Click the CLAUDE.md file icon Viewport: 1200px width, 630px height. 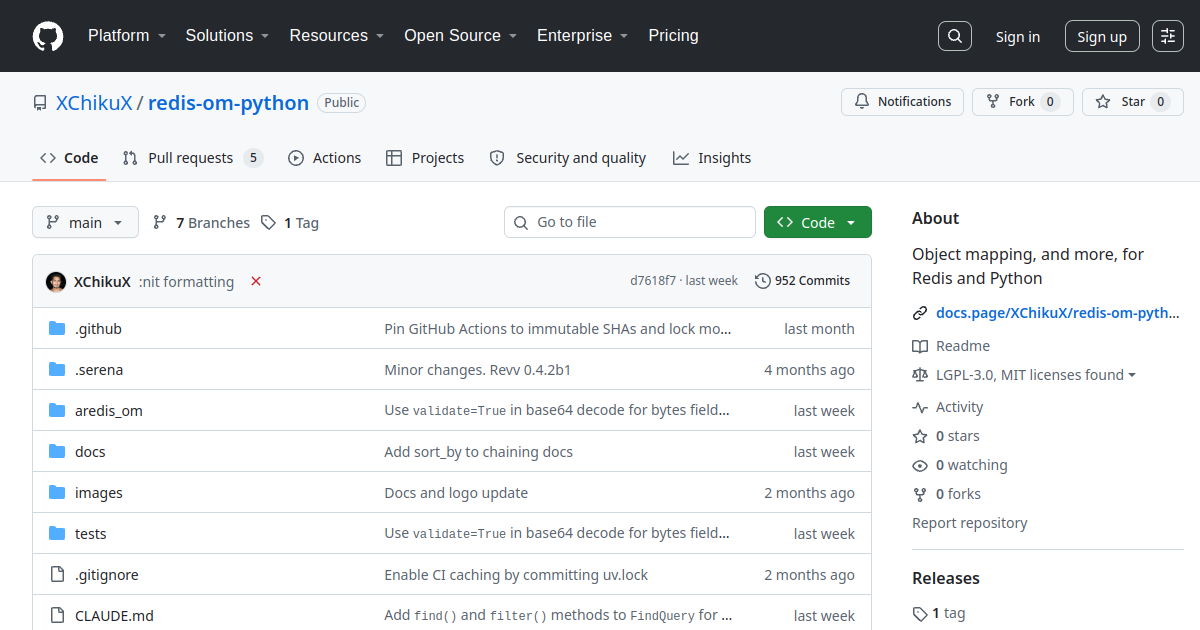(x=57, y=616)
